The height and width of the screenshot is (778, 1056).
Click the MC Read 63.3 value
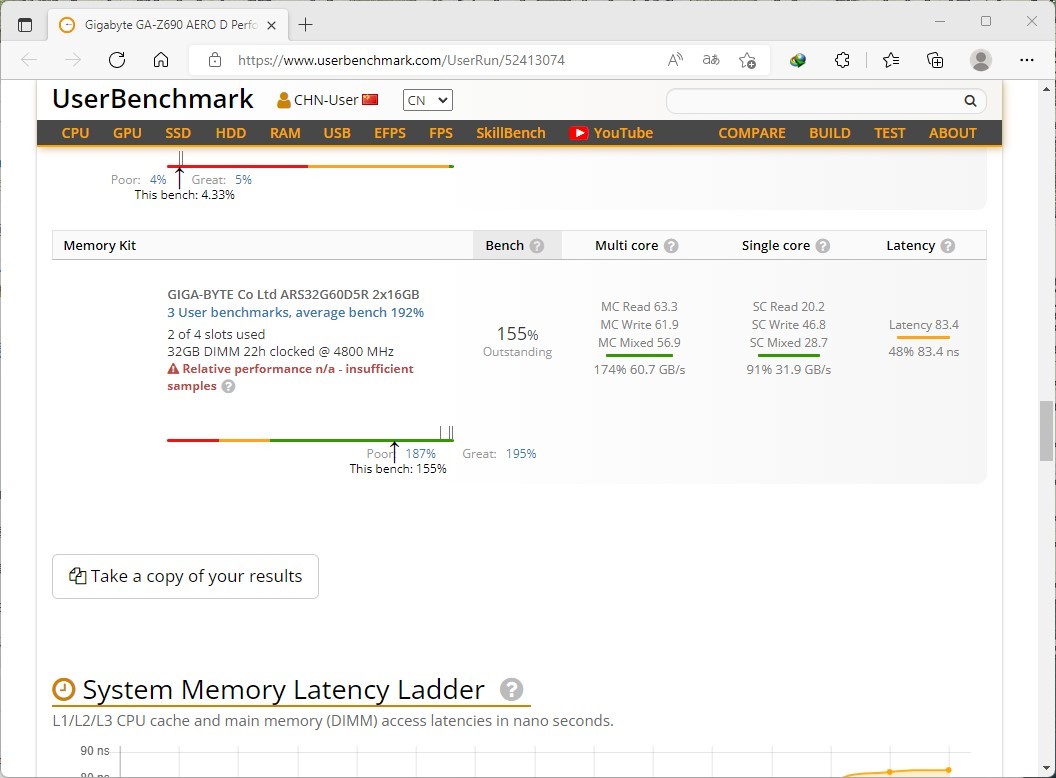pos(639,306)
